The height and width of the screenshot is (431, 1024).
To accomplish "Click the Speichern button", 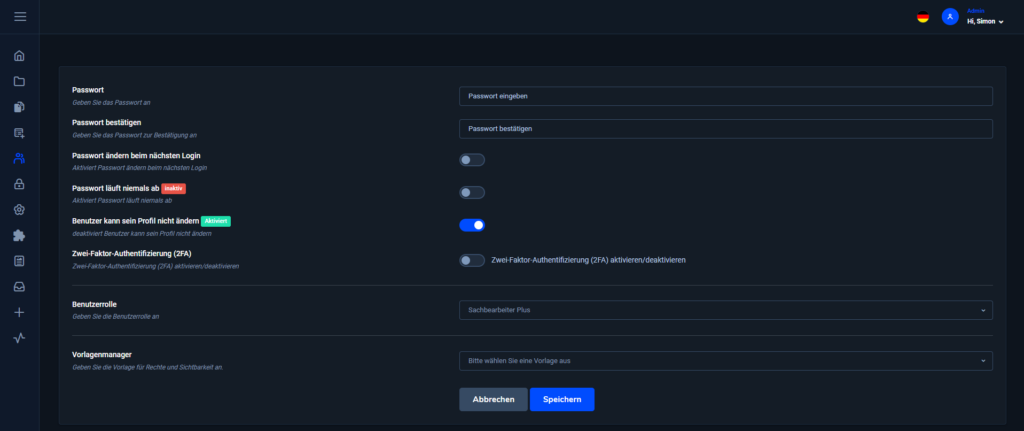I will 562,400.
